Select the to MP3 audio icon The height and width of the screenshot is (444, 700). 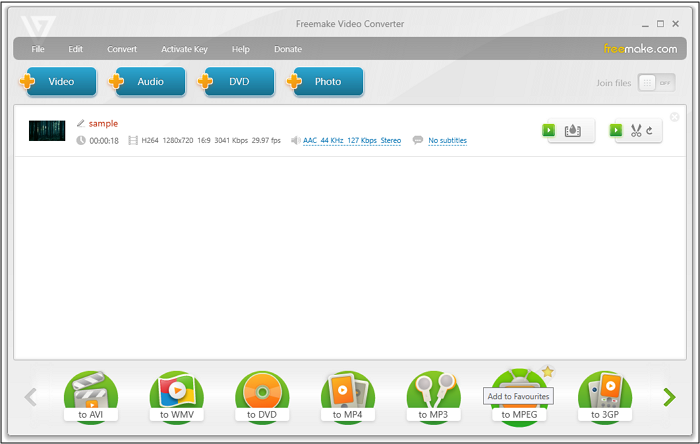click(434, 396)
